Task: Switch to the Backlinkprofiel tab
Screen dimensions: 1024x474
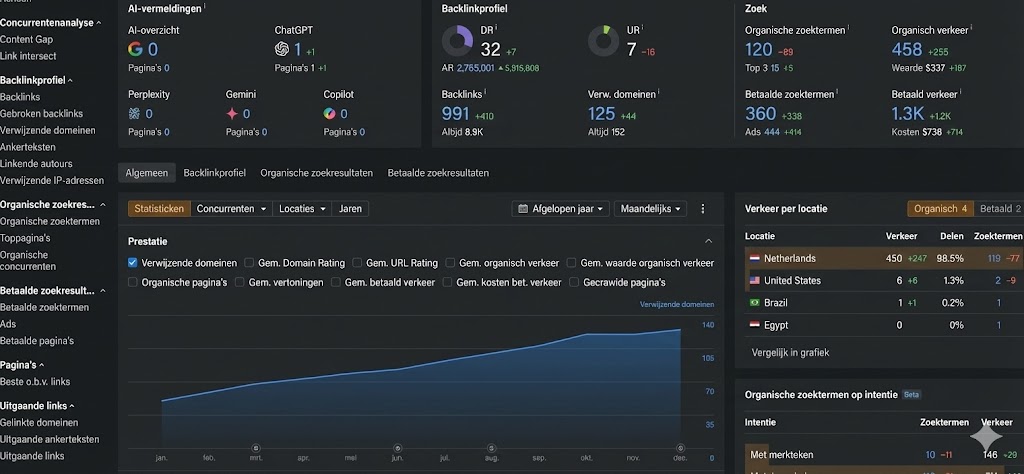Action: point(214,173)
